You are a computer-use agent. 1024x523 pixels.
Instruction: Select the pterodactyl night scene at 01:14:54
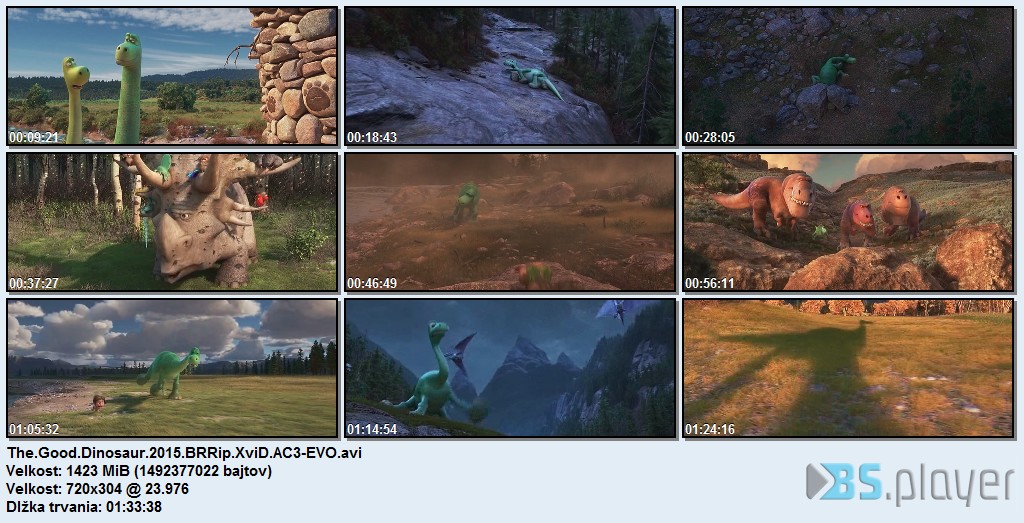pyautogui.click(x=510, y=368)
